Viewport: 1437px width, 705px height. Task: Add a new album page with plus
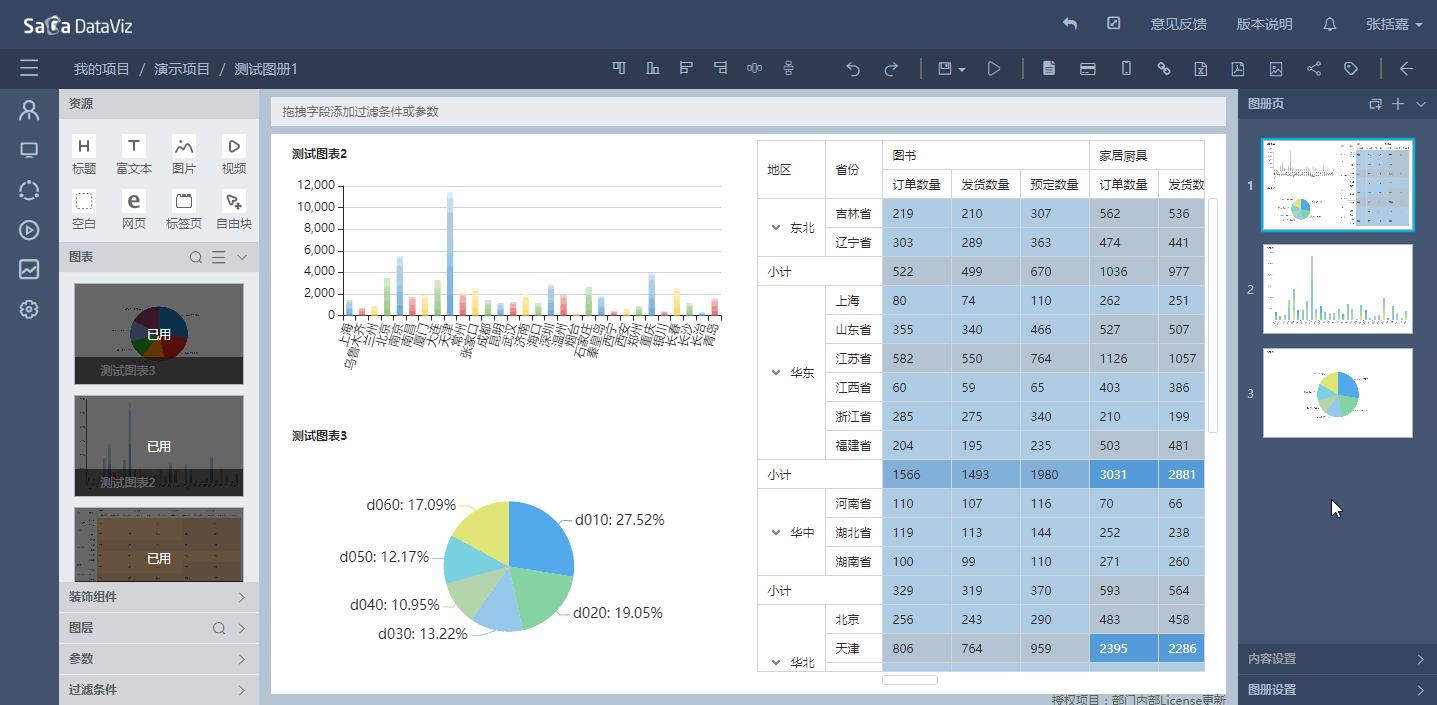(x=1398, y=104)
